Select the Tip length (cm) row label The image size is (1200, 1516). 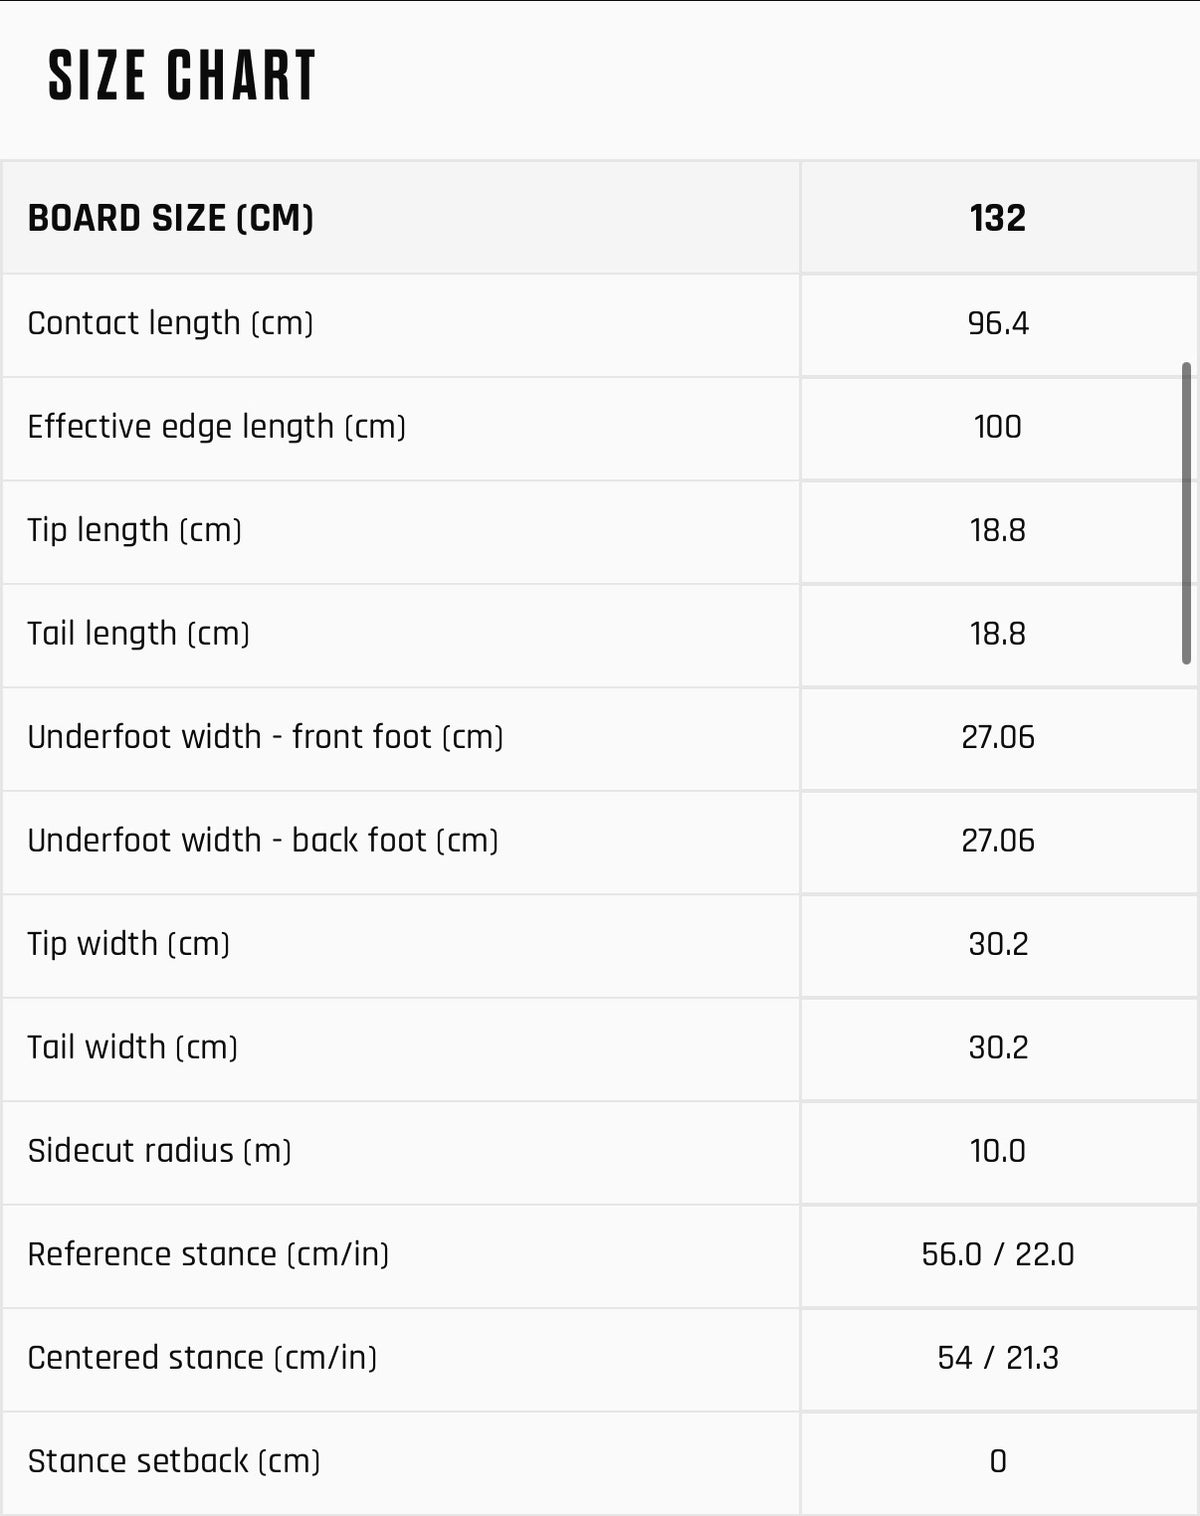pyautogui.click(x=134, y=530)
